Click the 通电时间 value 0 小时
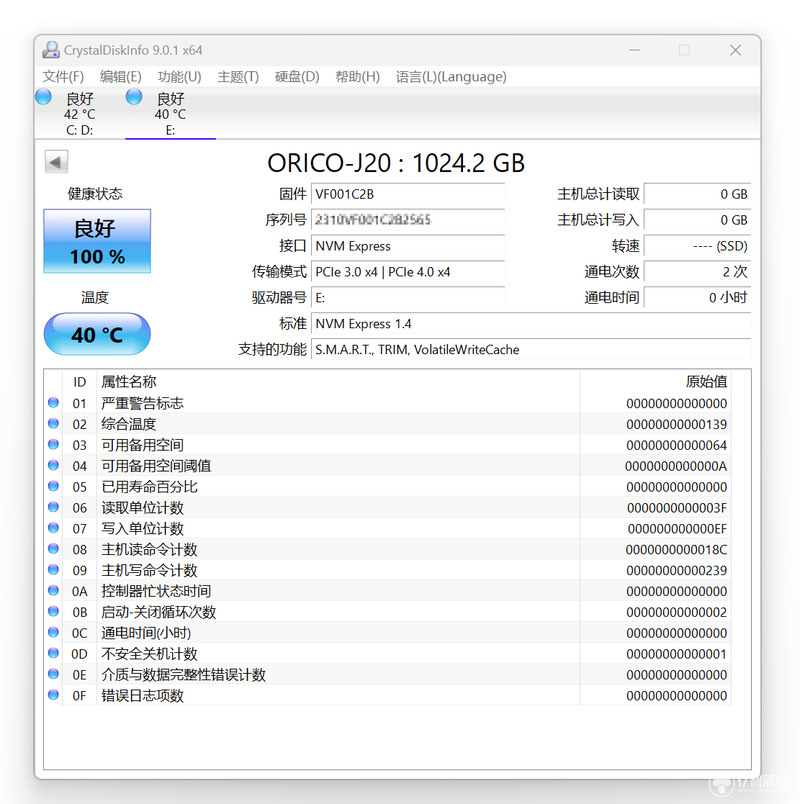800x804 pixels. tap(697, 298)
